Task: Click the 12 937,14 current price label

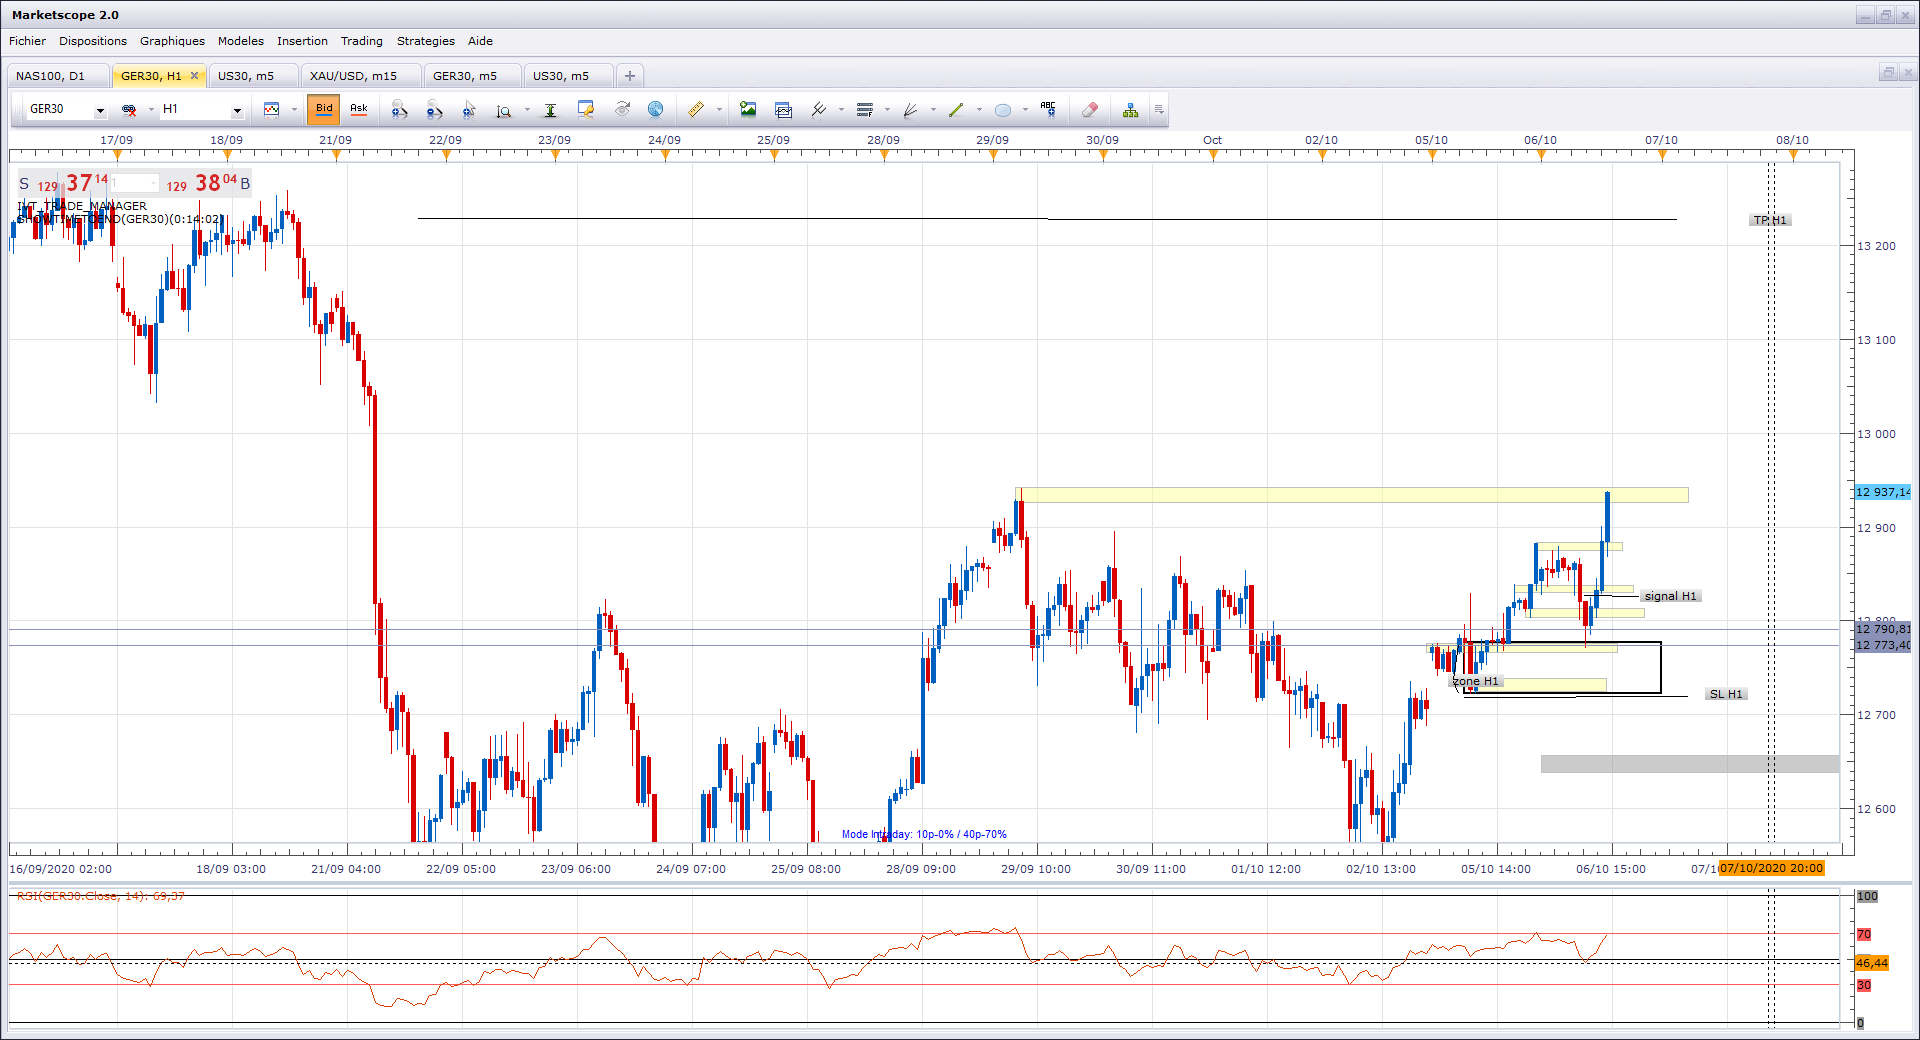Action: (1883, 492)
